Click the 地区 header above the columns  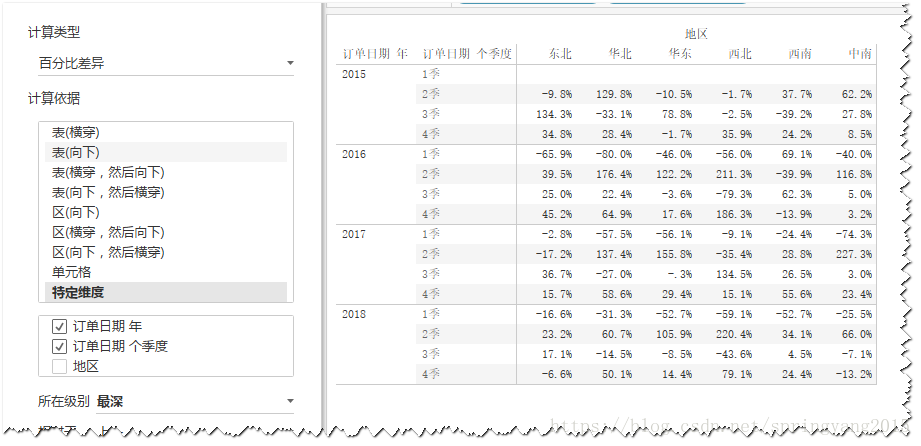pyautogui.click(x=696, y=34)
